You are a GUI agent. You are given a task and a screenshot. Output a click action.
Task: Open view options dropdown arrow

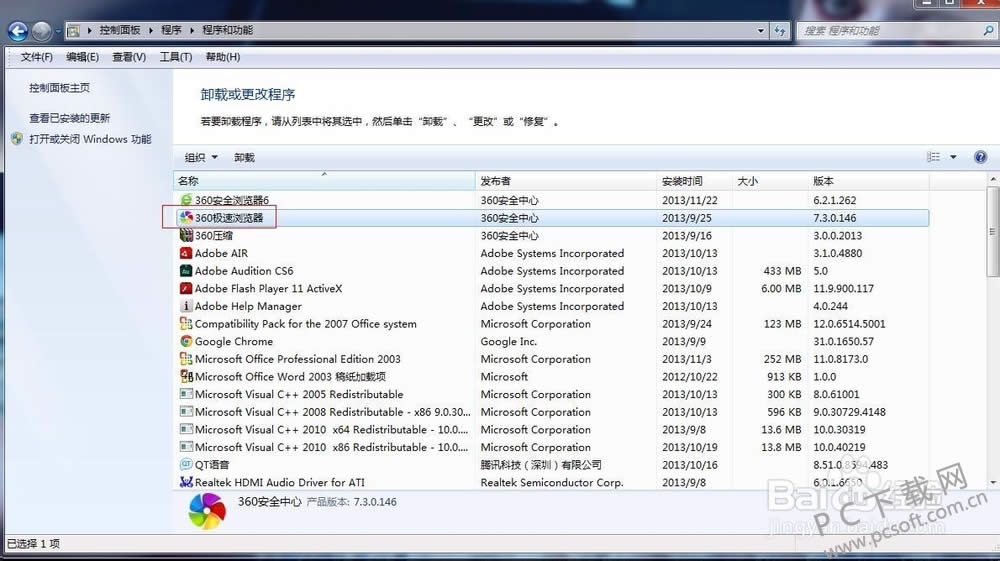(x=953, y=157)
